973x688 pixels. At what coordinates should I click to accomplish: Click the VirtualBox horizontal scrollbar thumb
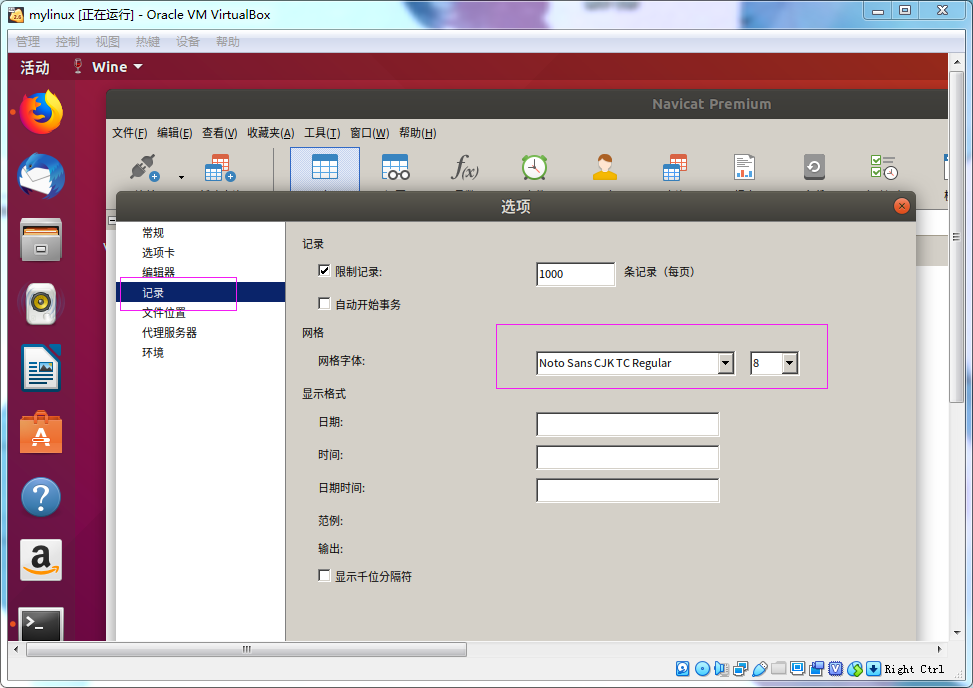point(246,649)
